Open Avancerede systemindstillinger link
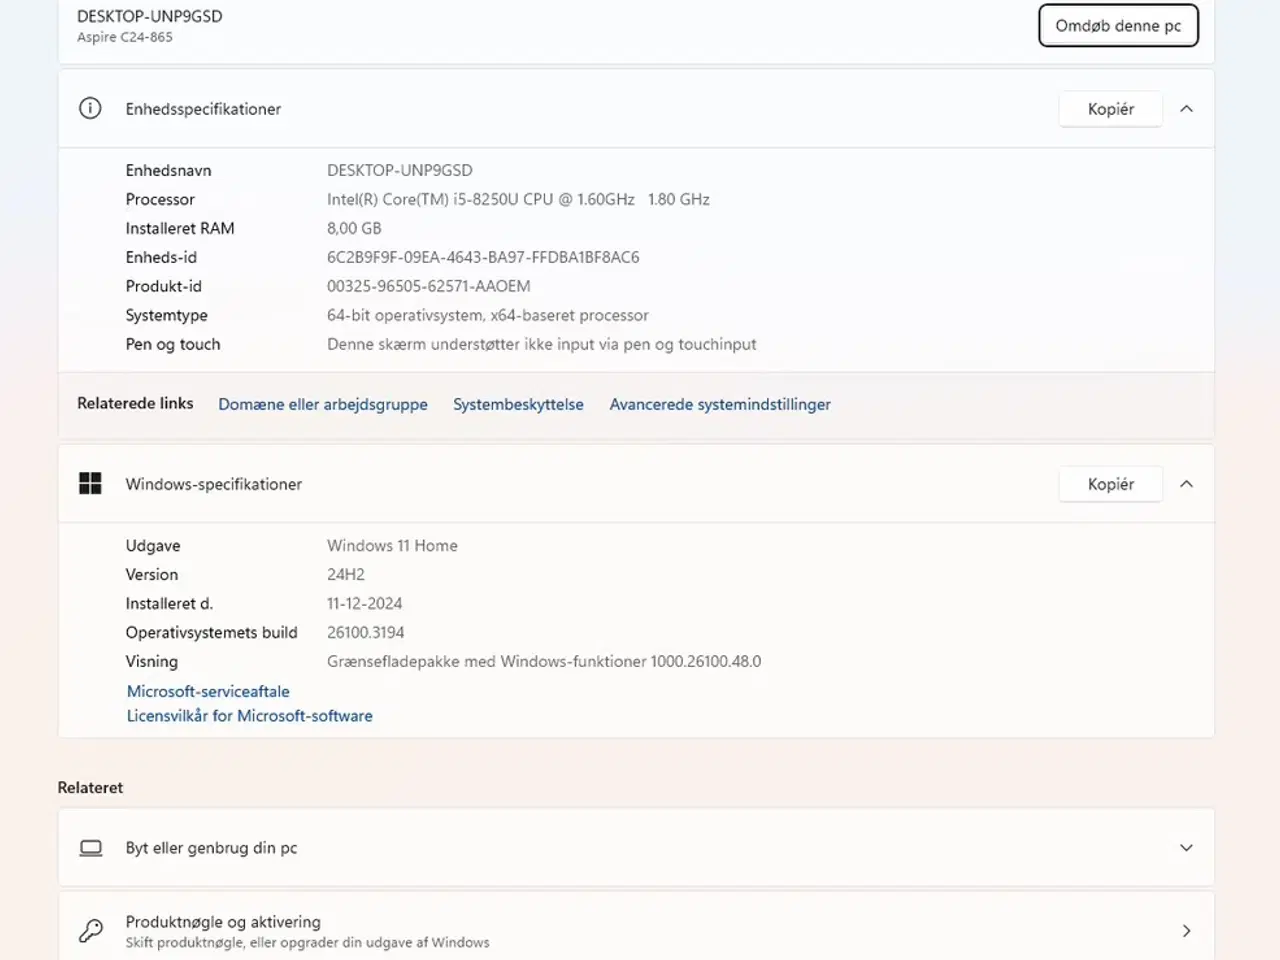 click(720, 404)
